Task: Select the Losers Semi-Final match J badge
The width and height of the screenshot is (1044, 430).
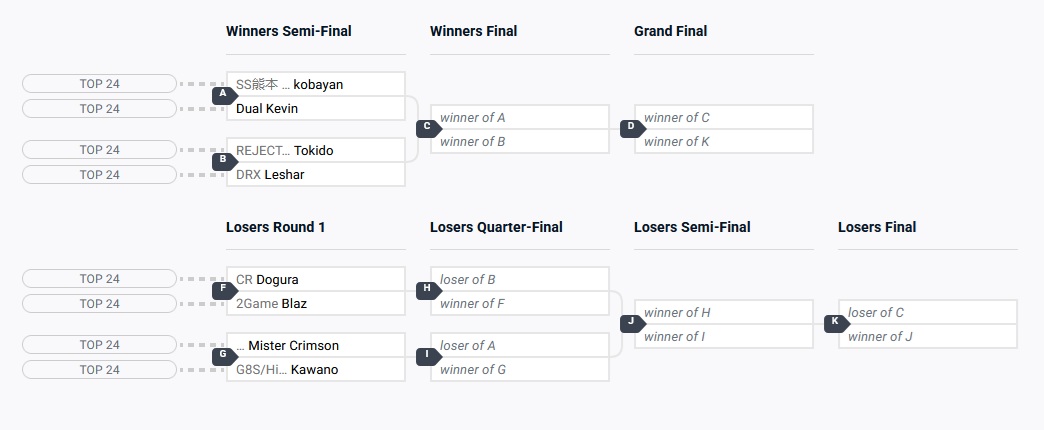Action: (632, 322)
